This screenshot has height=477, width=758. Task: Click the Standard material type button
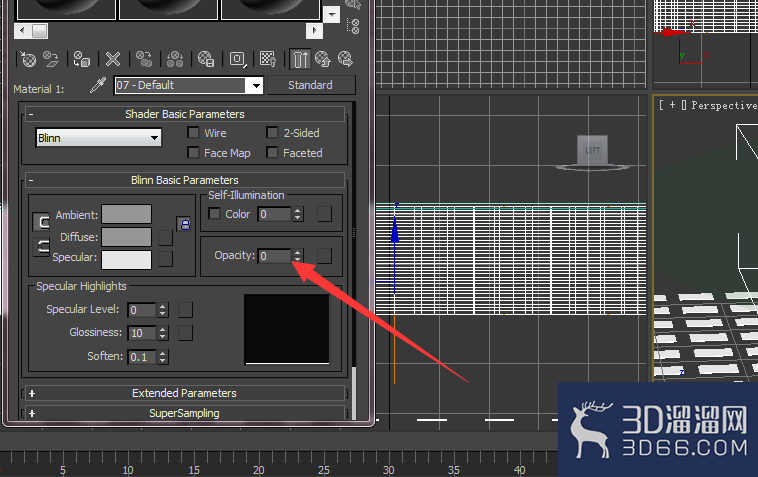pyautogui.click(x=311, y=85)
